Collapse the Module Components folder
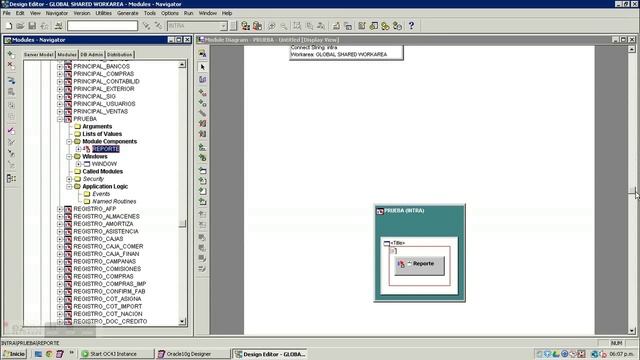Viewport: 640px width, 360px height. coord(69,142)
